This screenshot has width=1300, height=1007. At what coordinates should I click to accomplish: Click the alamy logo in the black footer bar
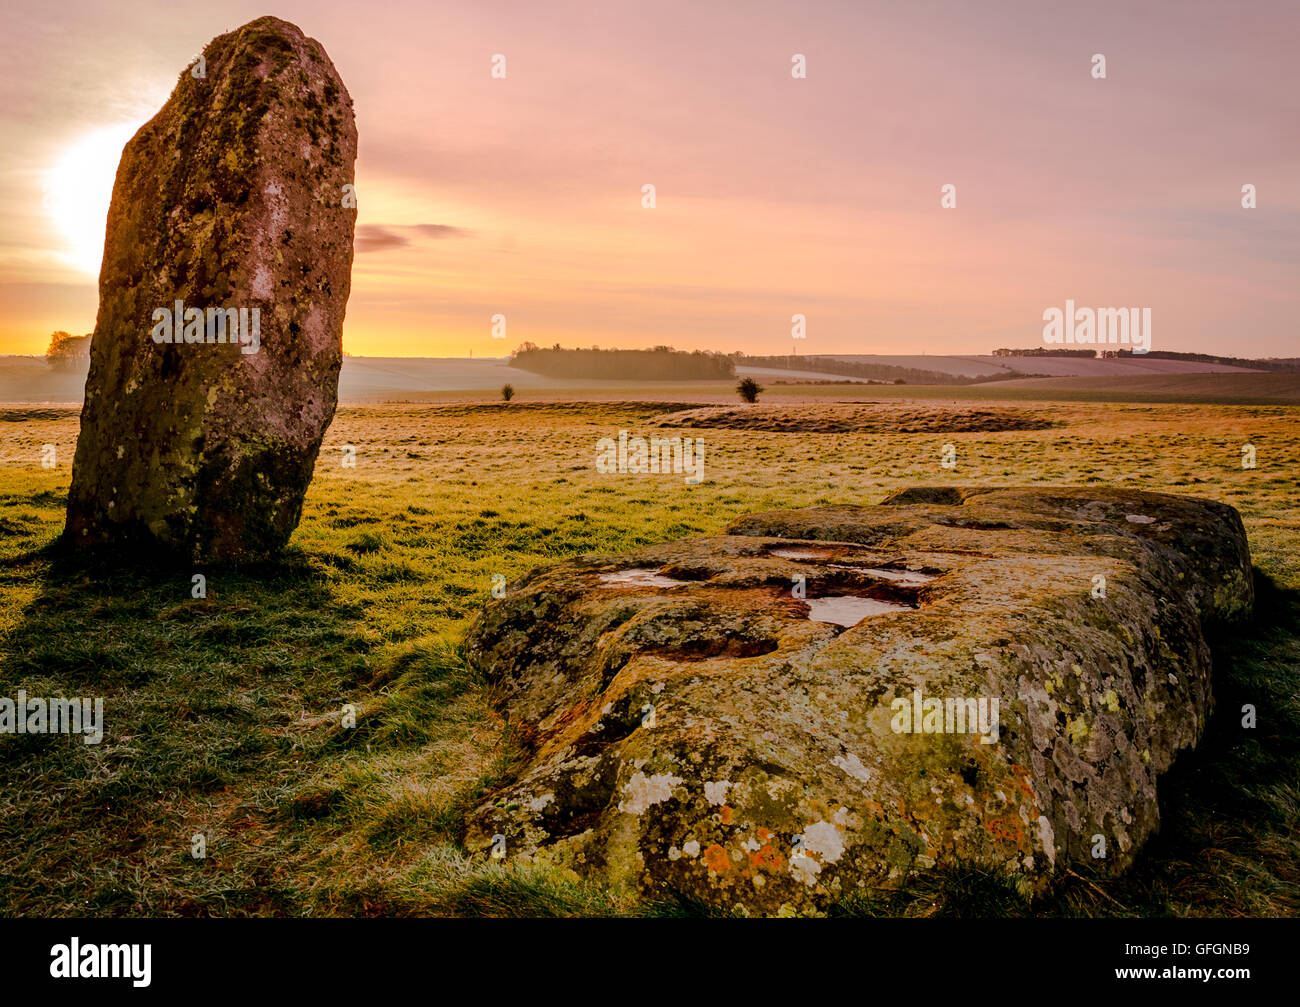click(101, 962)
